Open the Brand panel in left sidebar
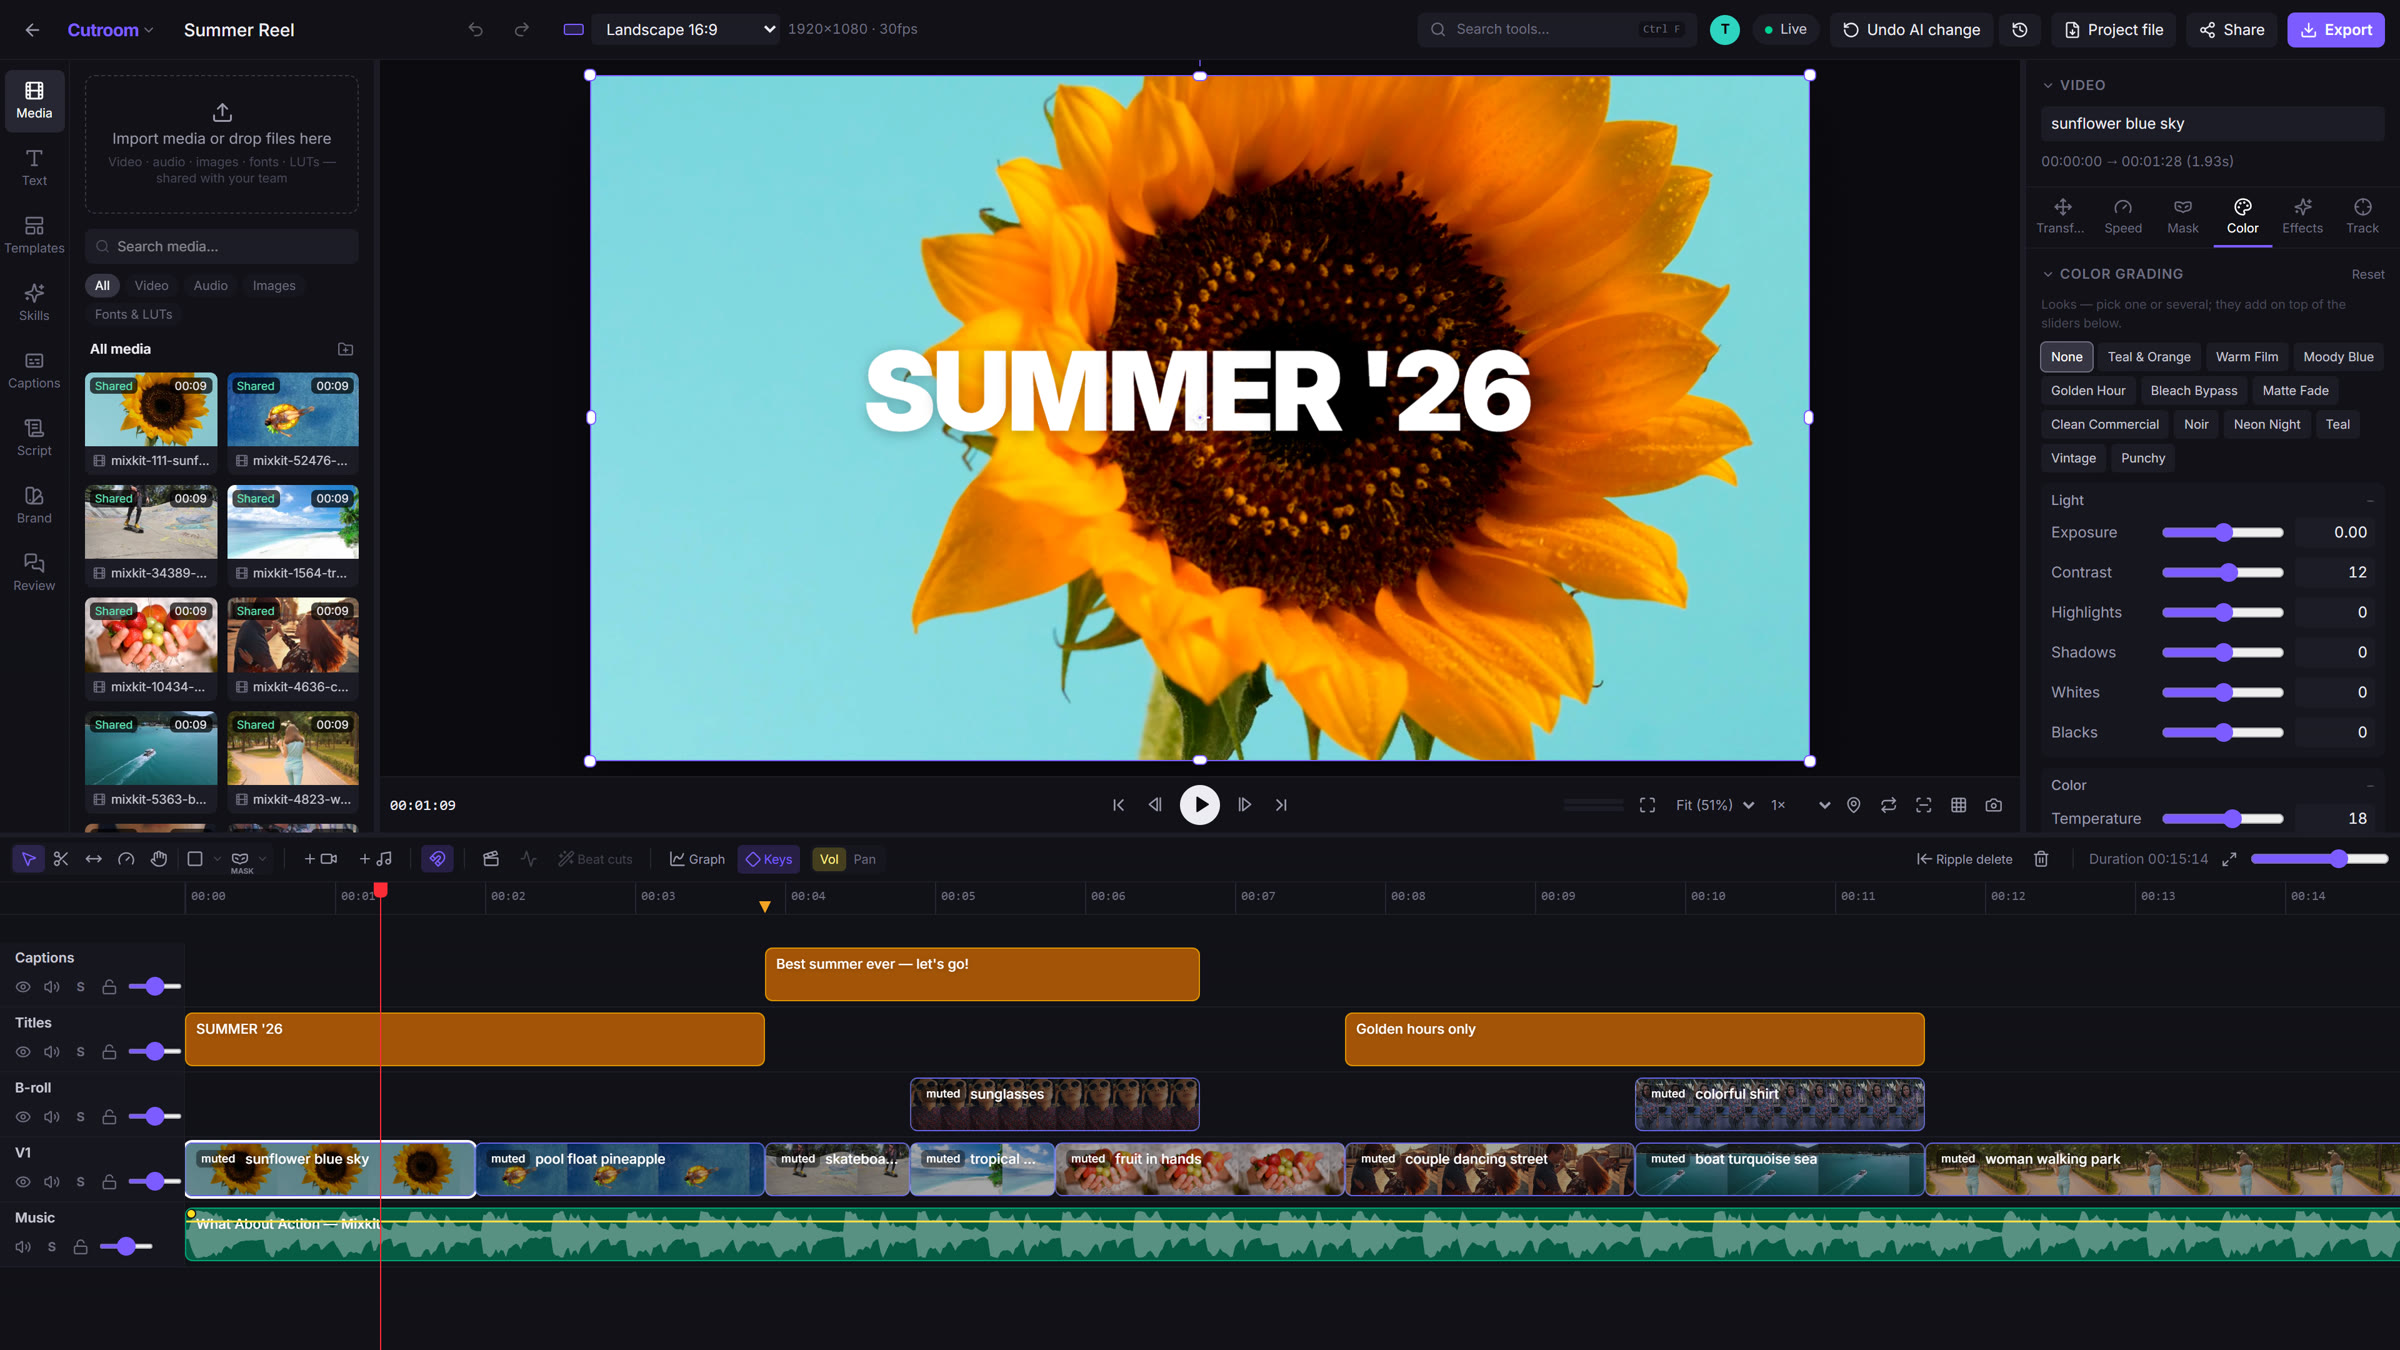 click(x=34, y=505)
